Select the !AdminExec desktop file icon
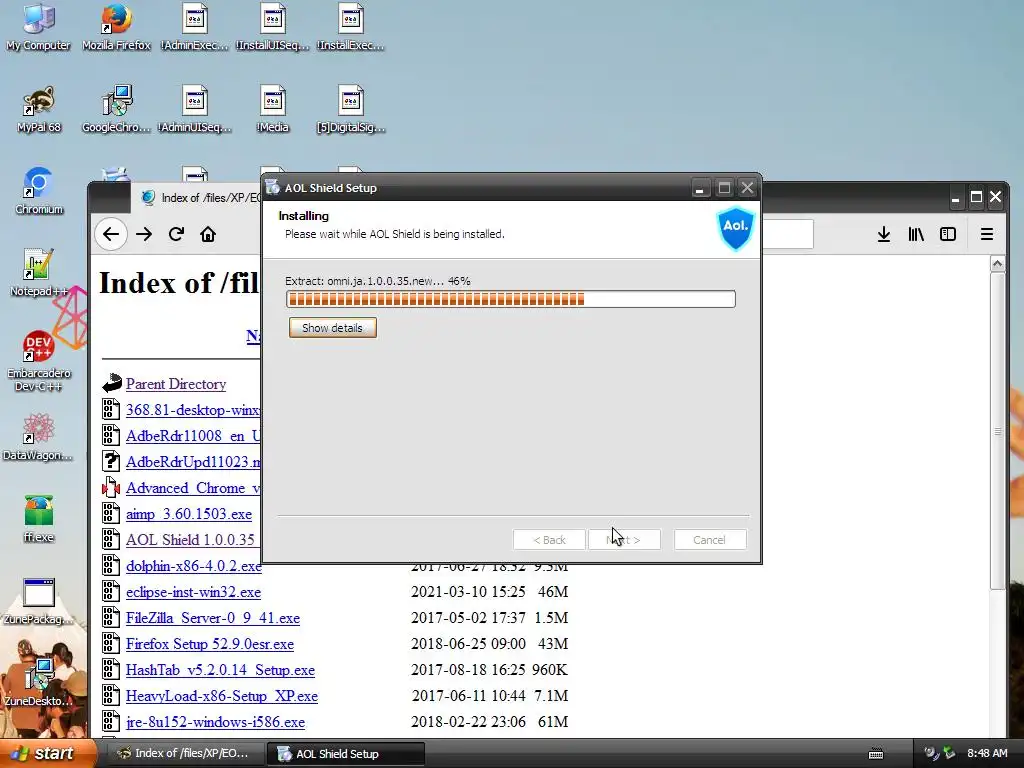This screenshot has height=768, width=1024. click(195, 27)
